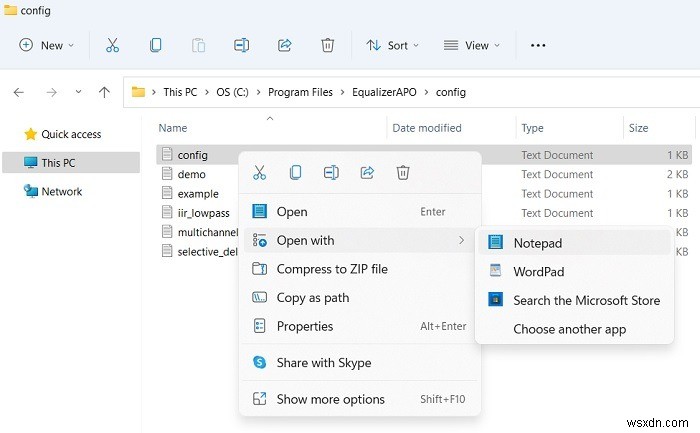Screen dimensions: 700x433
Task: Select Network in the navigation pane
Action: click(61, 191)
